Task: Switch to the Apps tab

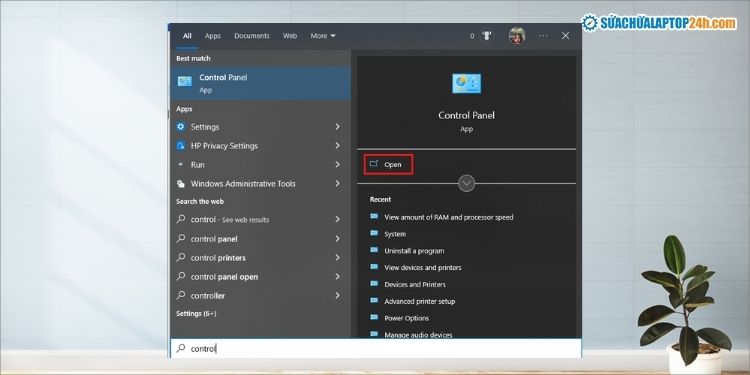Action: click(213, 36)
